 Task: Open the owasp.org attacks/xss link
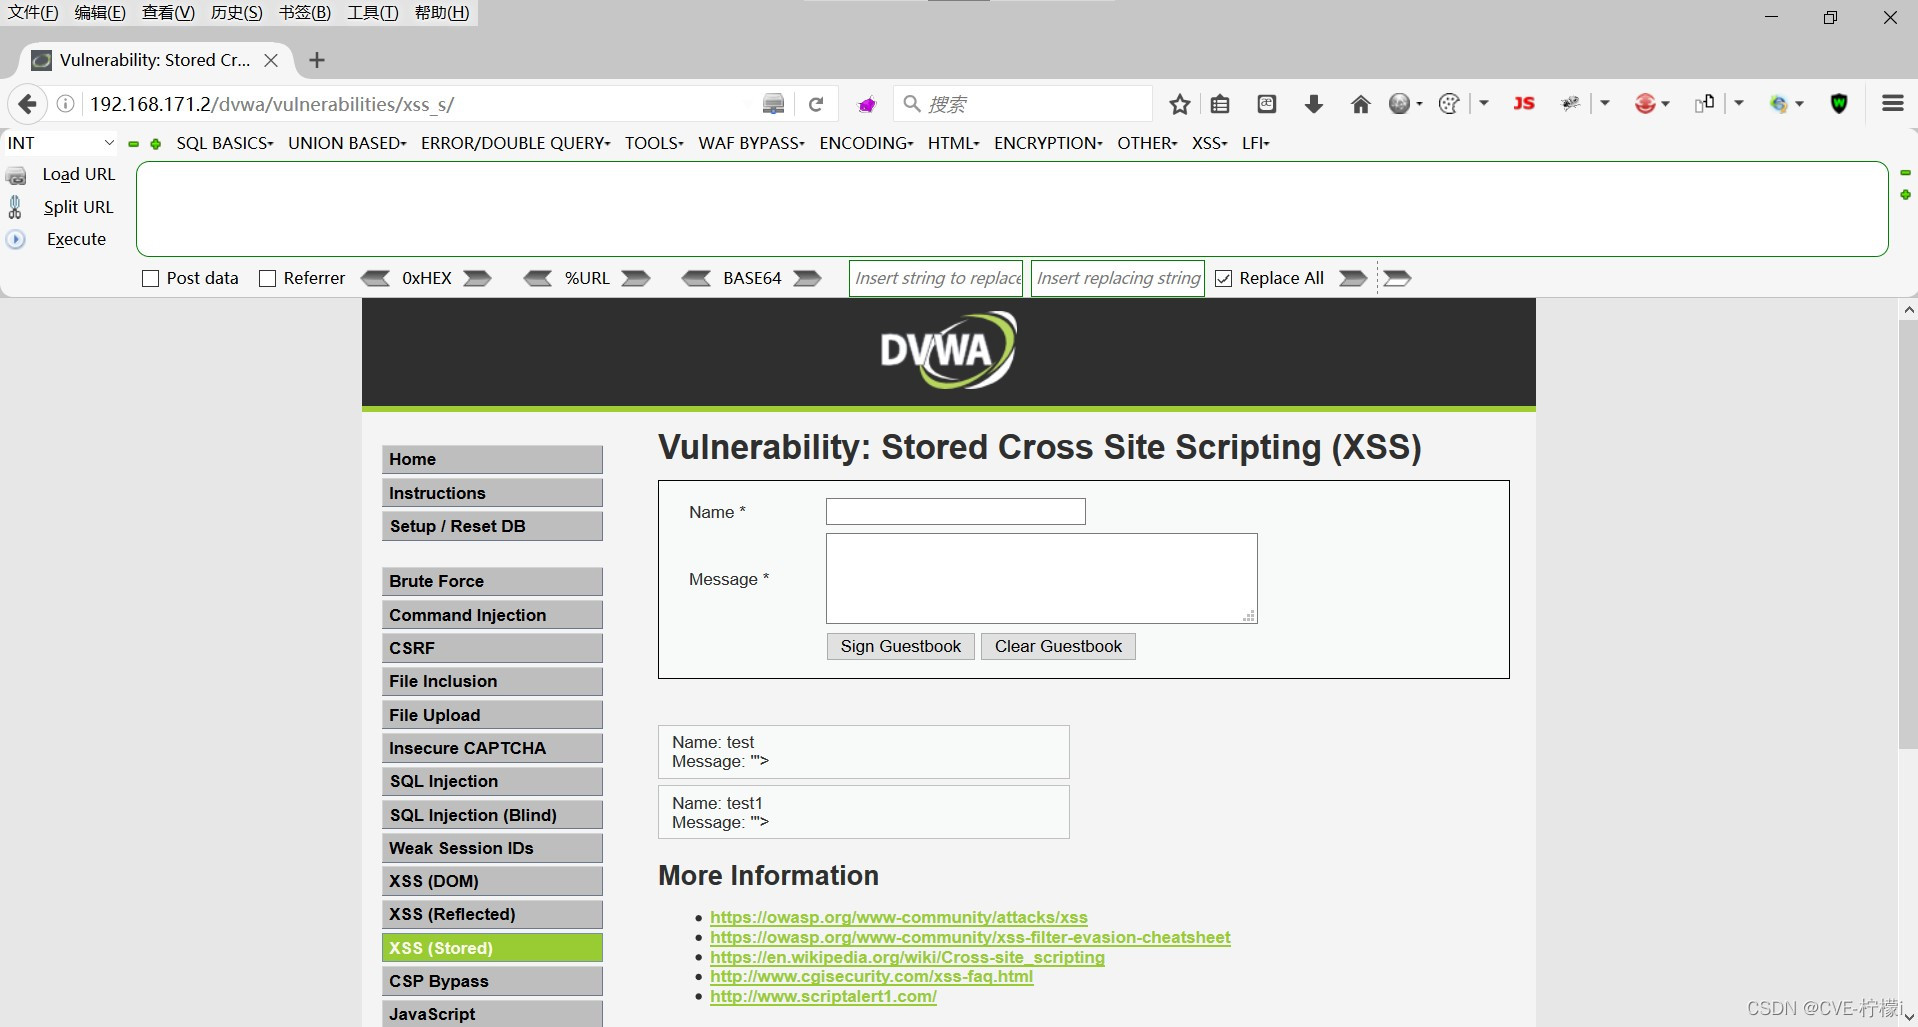point(899,917)
